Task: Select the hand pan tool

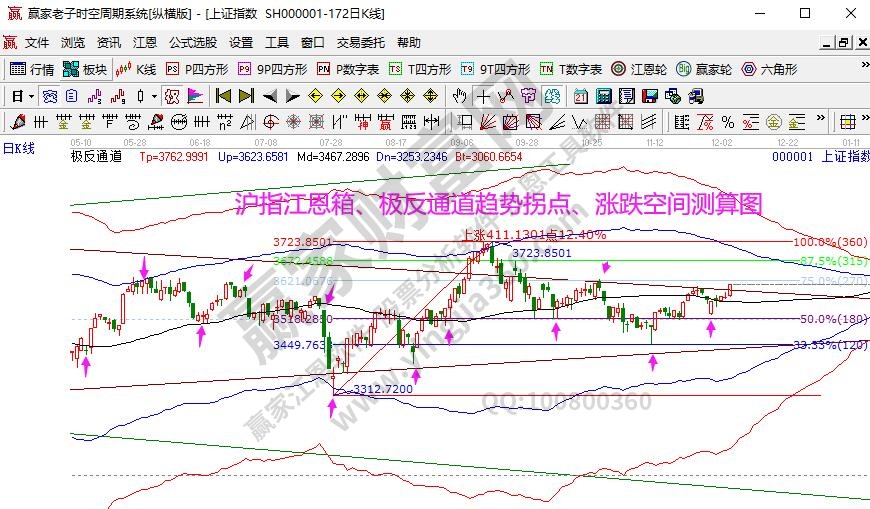Action: (x=460, y=96)
